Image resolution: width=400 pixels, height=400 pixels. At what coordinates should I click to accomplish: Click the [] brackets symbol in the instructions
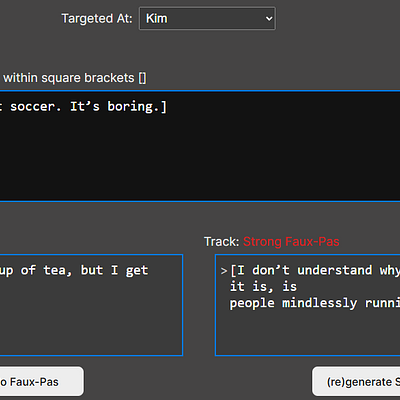pos(142,78)
